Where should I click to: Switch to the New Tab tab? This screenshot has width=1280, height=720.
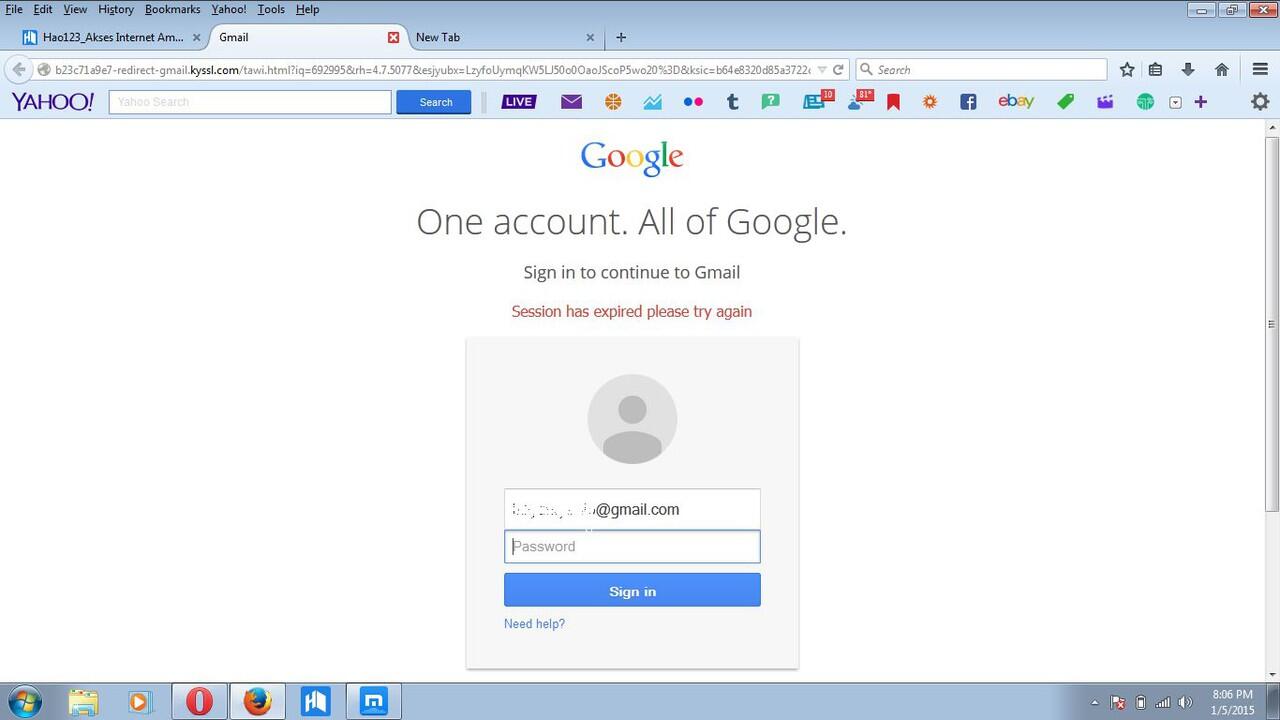(503, 37)
